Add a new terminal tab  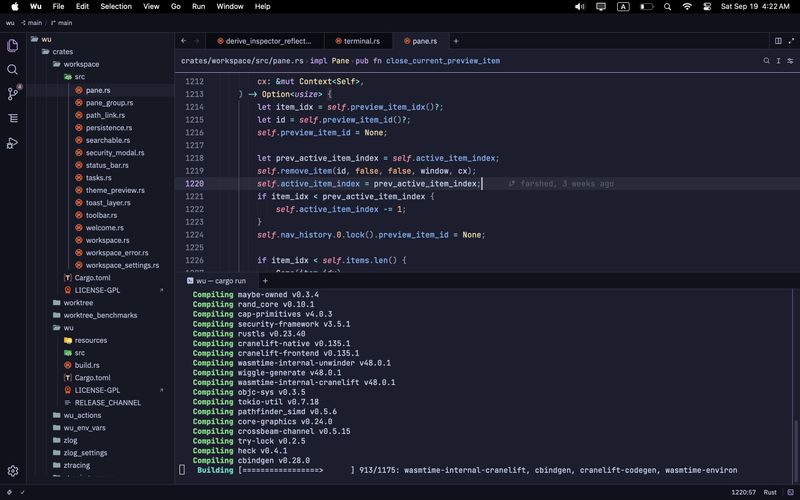265,281
